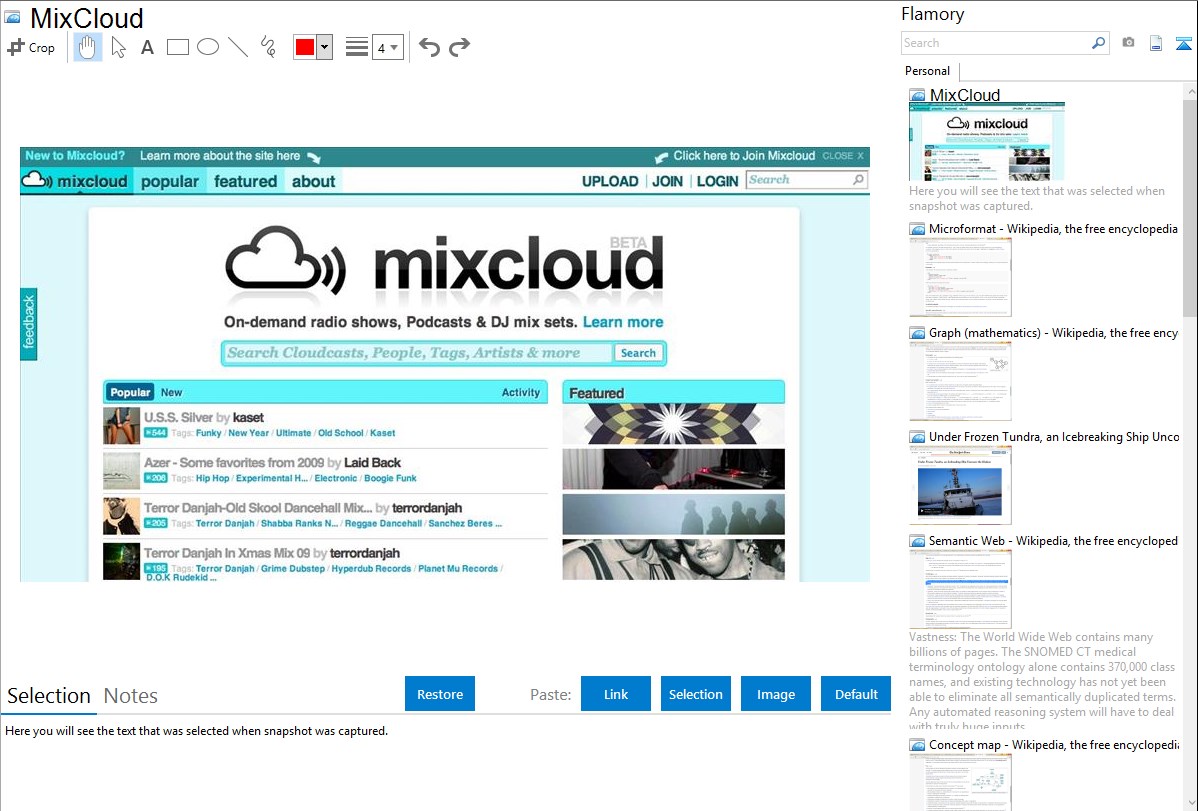1198x811 pixels.
Task: Click the LOGIN link
Action: [717, 182]
